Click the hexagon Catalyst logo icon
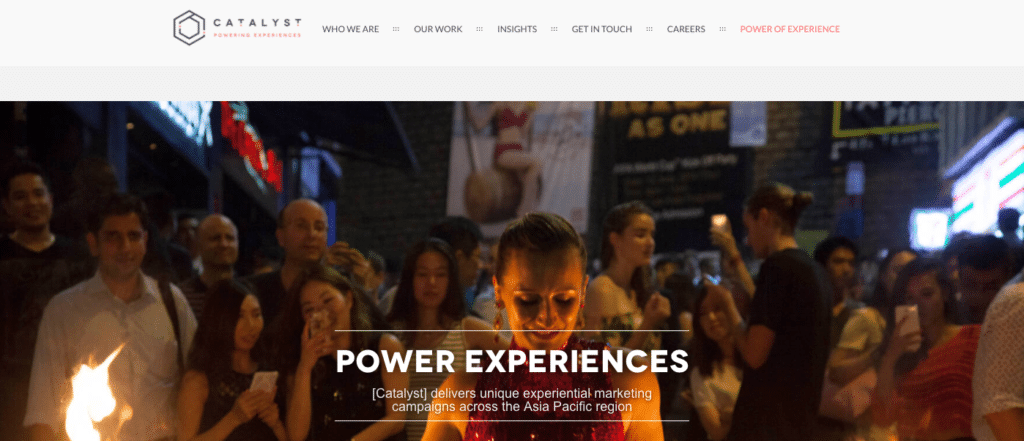Screen dimensions: 1024x441 point(189,28)
